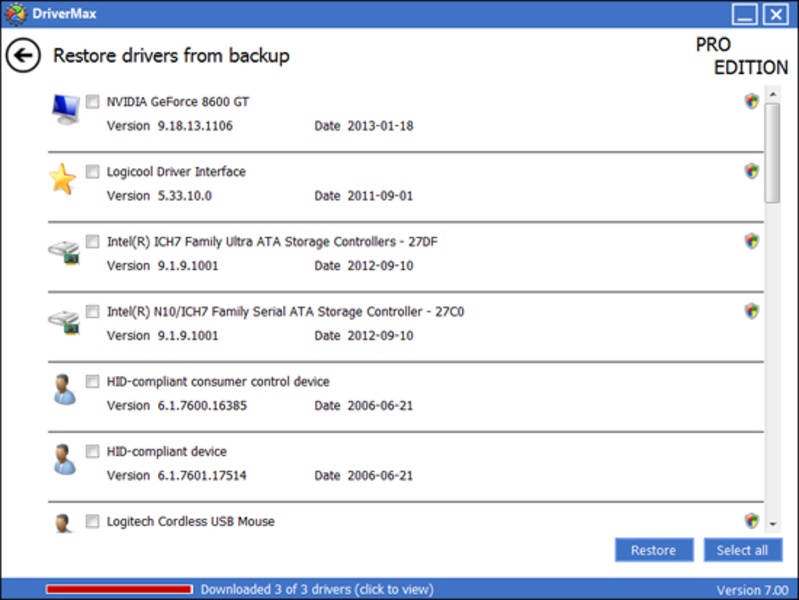The width and height of the screenshot is (799, 600).
Task: Minimize the DriverMax window
Action: [745, 14]
